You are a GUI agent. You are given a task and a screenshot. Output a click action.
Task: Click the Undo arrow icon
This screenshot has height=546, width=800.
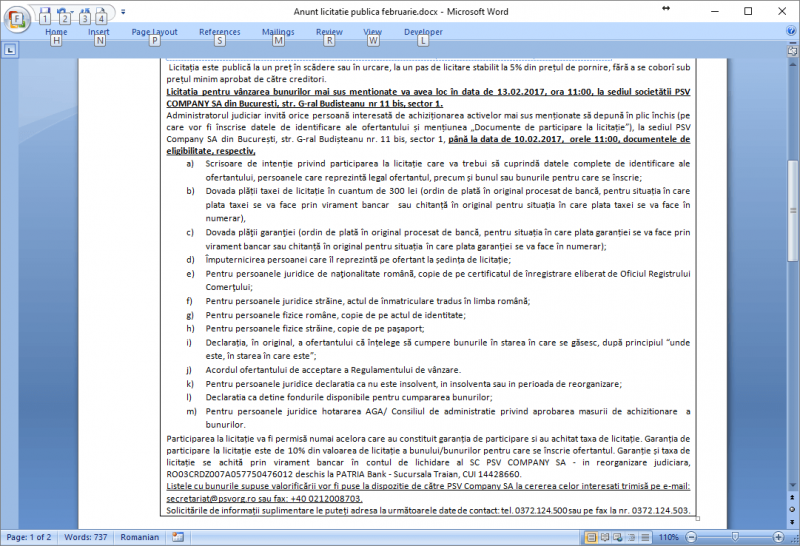[62, 12]
